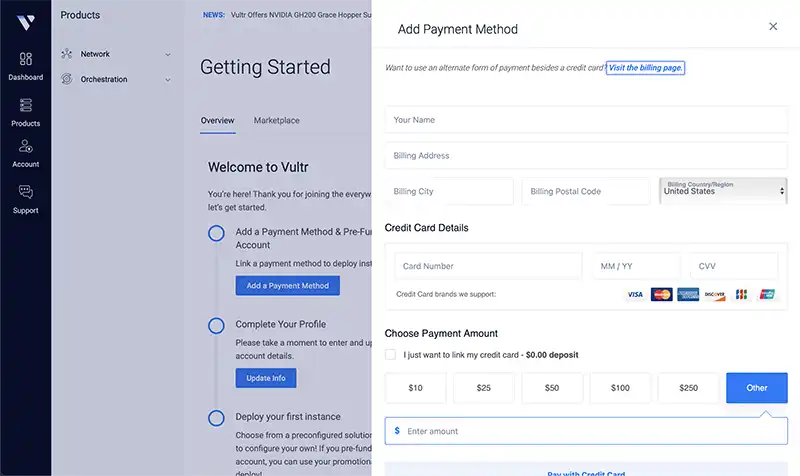This screenshot has height=476, width=800.
Task: Focus the Your Name field
Action: (586, 120)
